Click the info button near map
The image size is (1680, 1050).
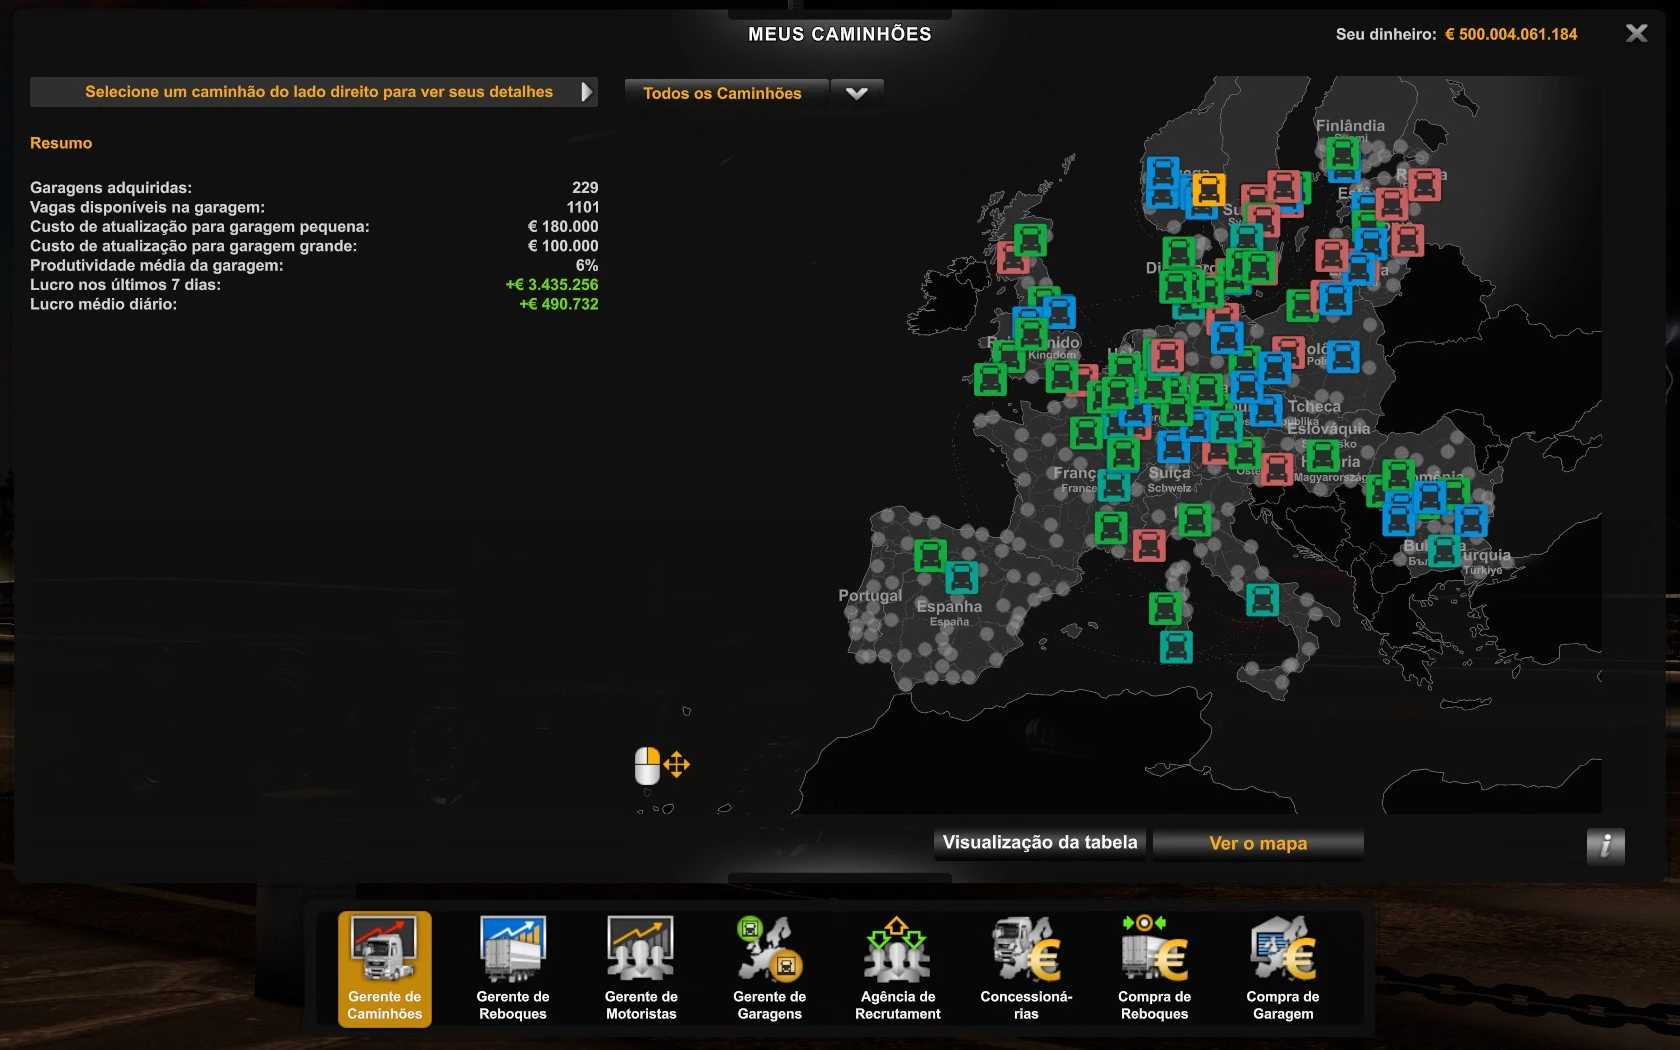[x=1605, y=846]
